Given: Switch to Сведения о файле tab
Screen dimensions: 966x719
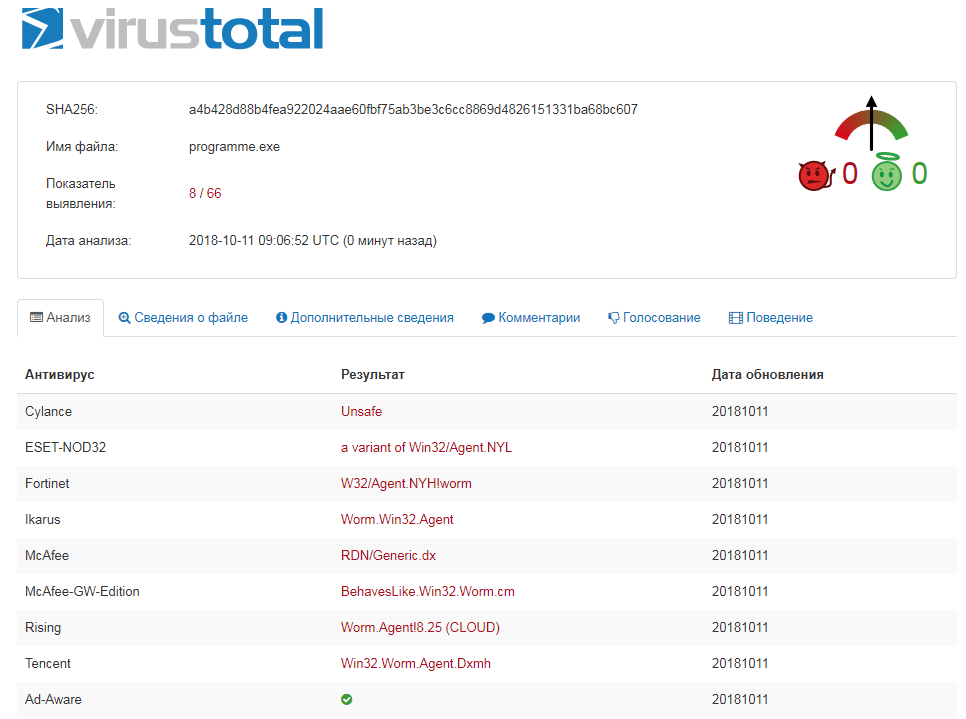Looking at the screenshot, I should [183, 317].
